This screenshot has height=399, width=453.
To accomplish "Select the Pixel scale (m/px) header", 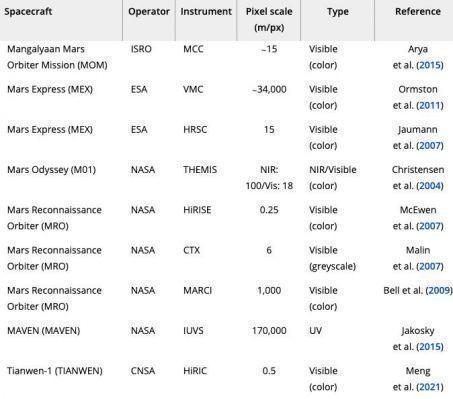I will pos(269,19).
